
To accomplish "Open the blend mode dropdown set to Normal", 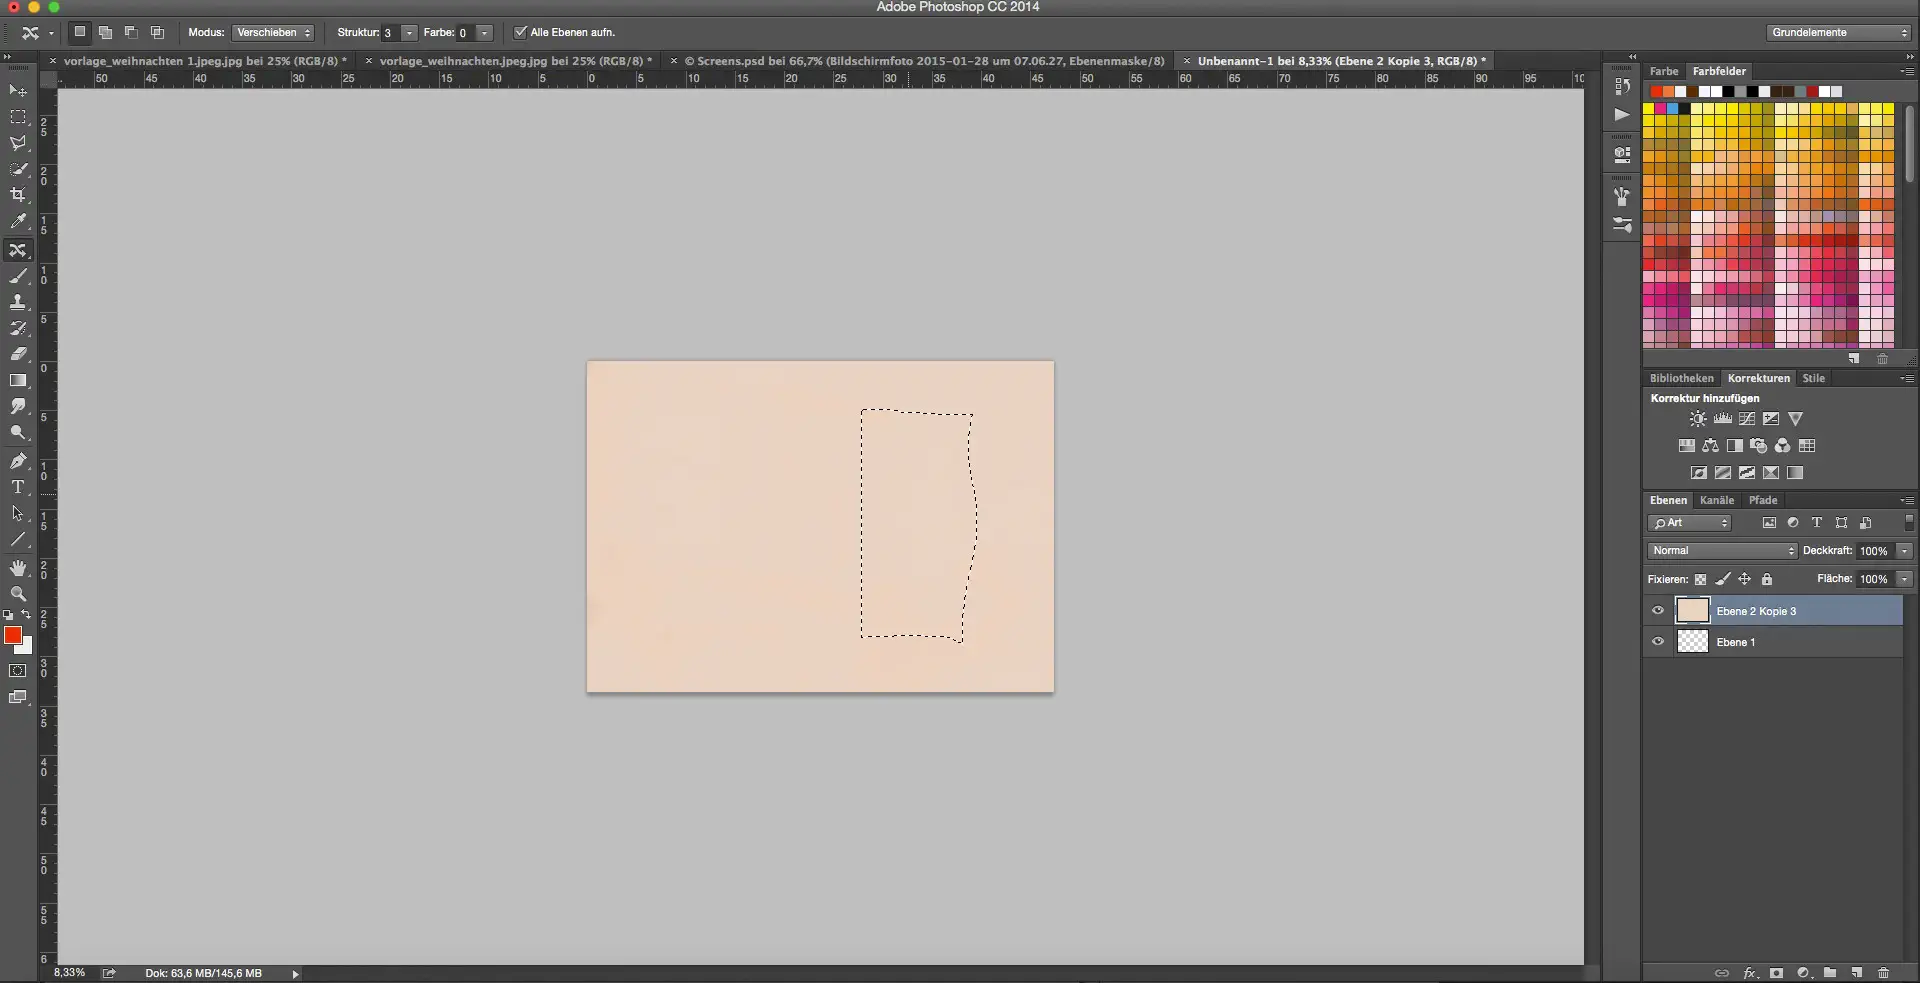I will [x=1721, y=550].
